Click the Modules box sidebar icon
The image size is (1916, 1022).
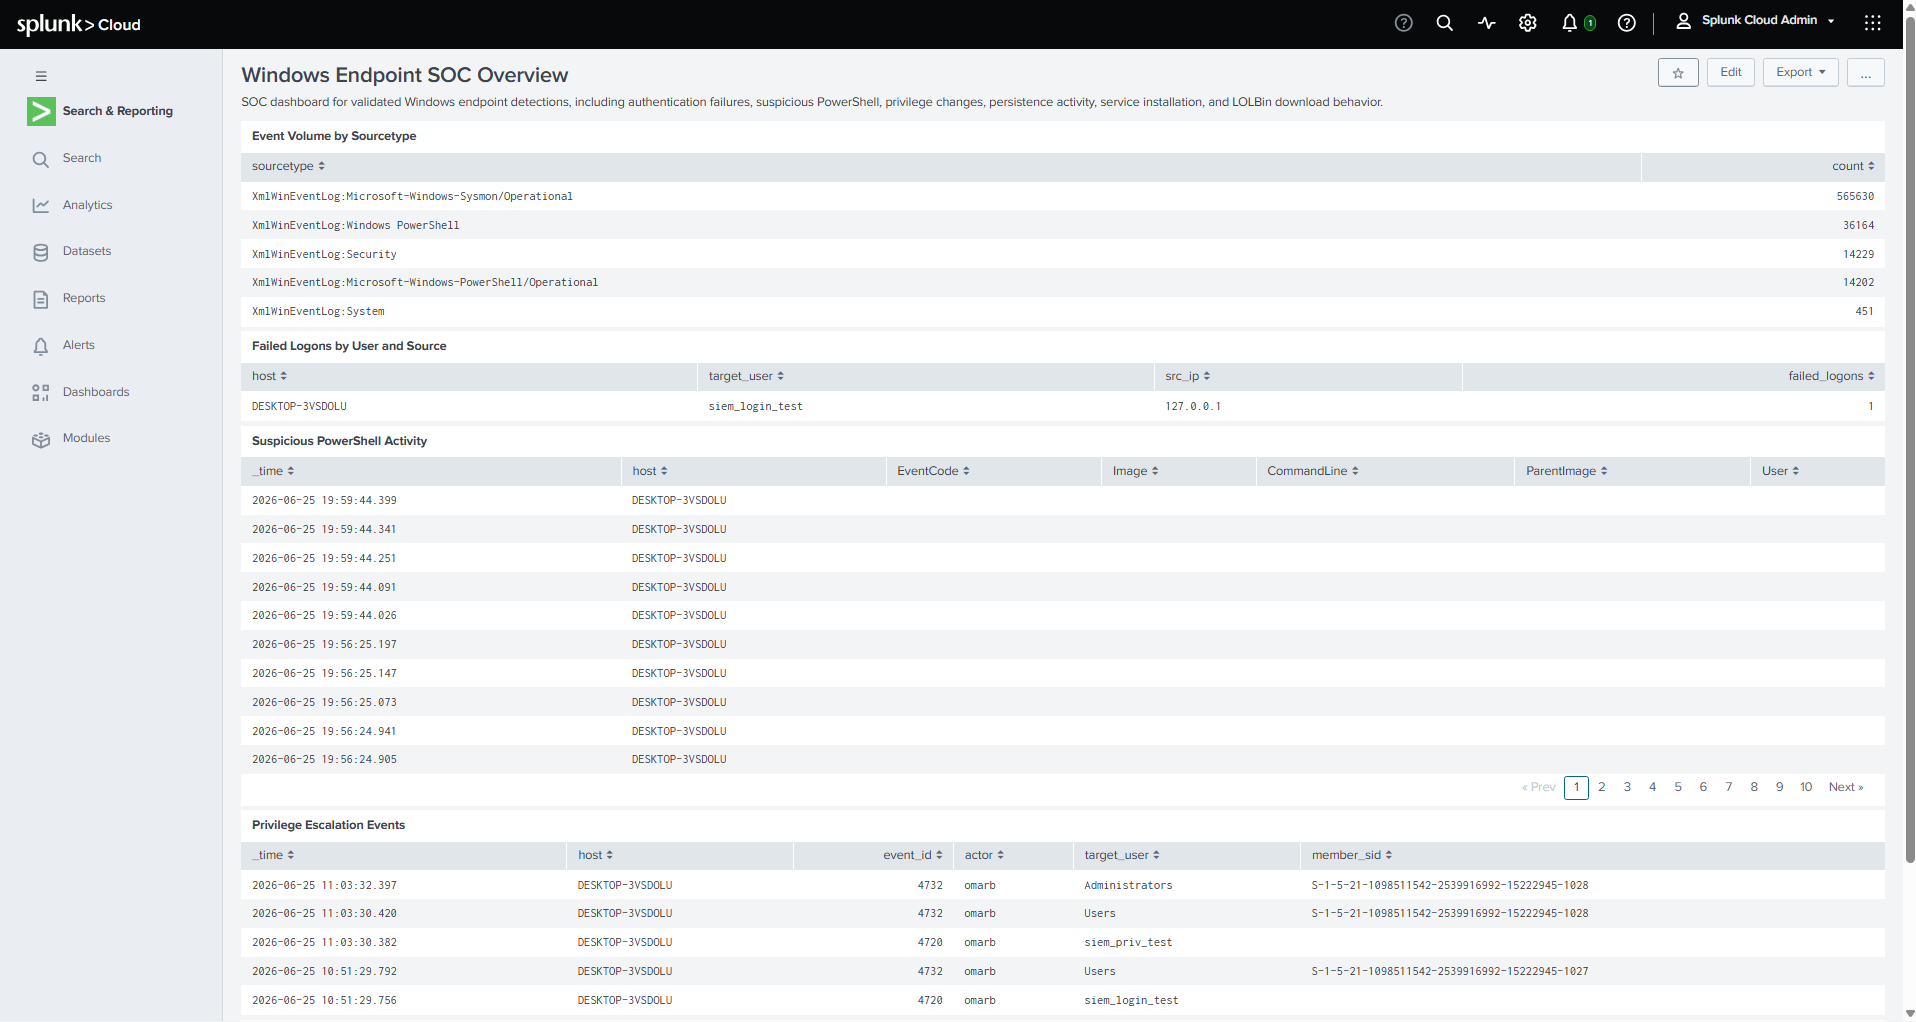coord(41,439)
